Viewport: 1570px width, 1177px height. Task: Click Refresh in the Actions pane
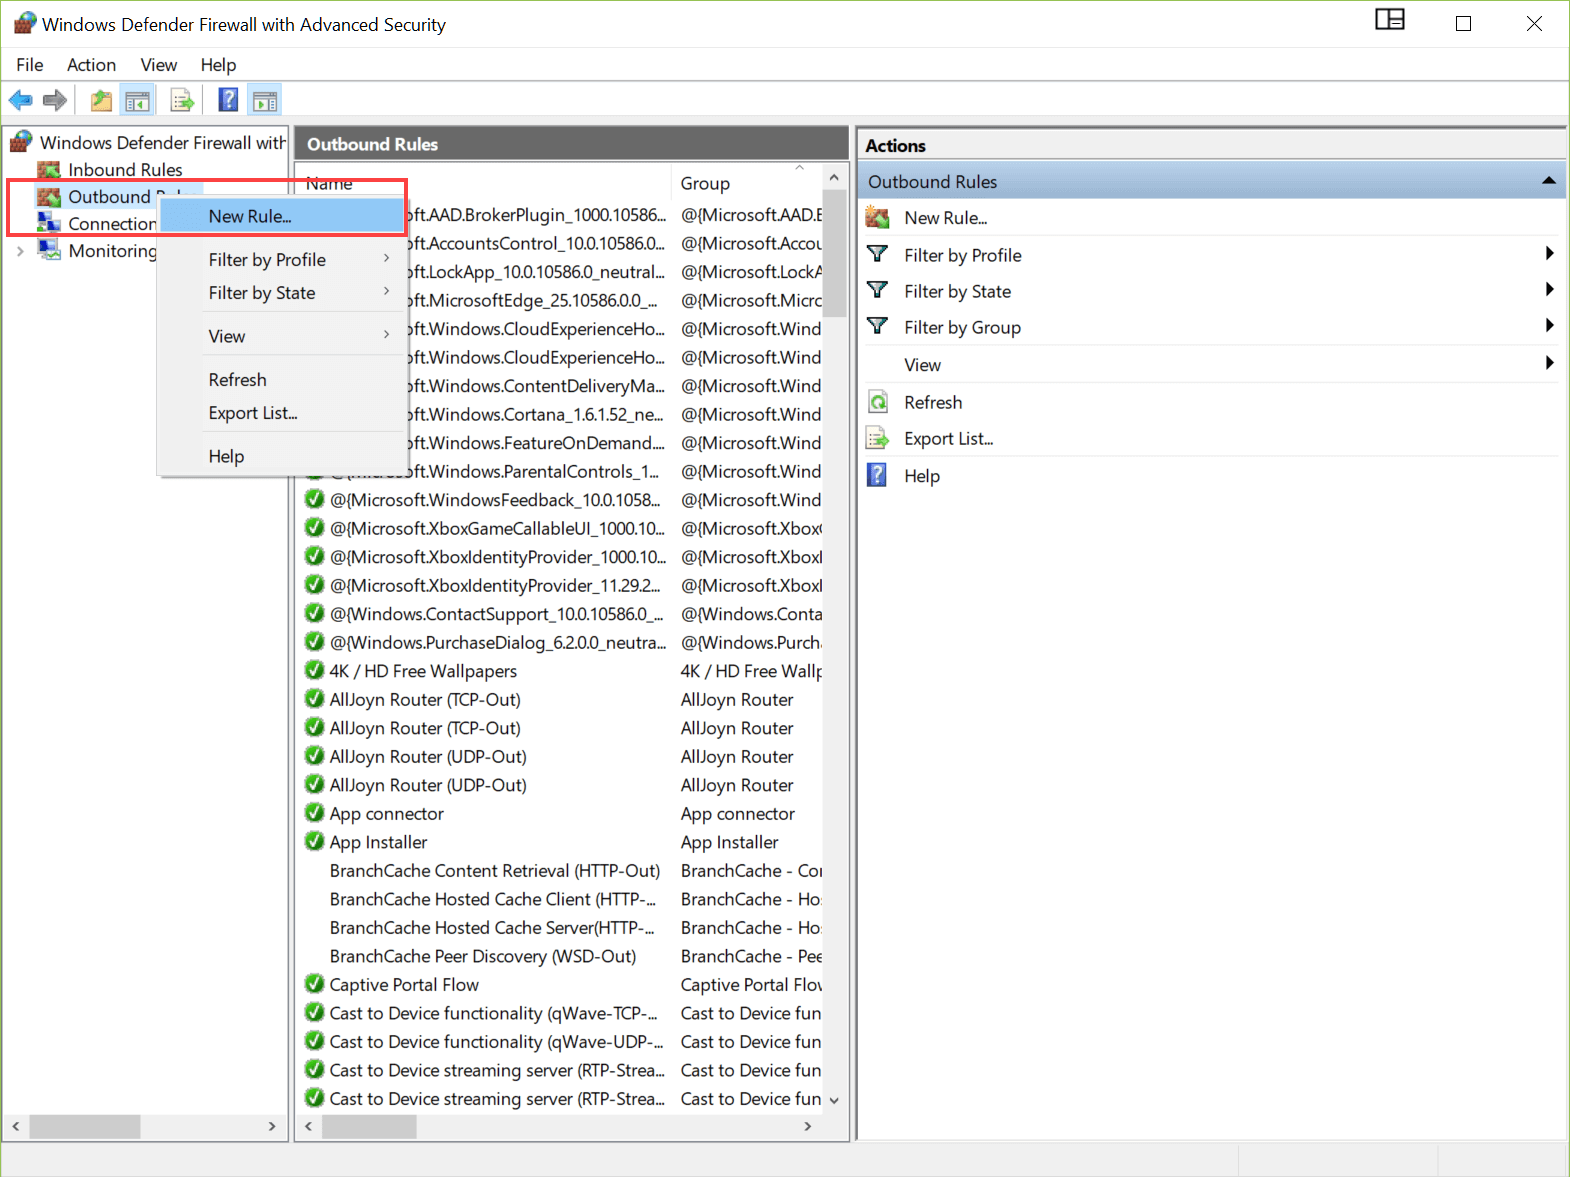coord(933,402)
